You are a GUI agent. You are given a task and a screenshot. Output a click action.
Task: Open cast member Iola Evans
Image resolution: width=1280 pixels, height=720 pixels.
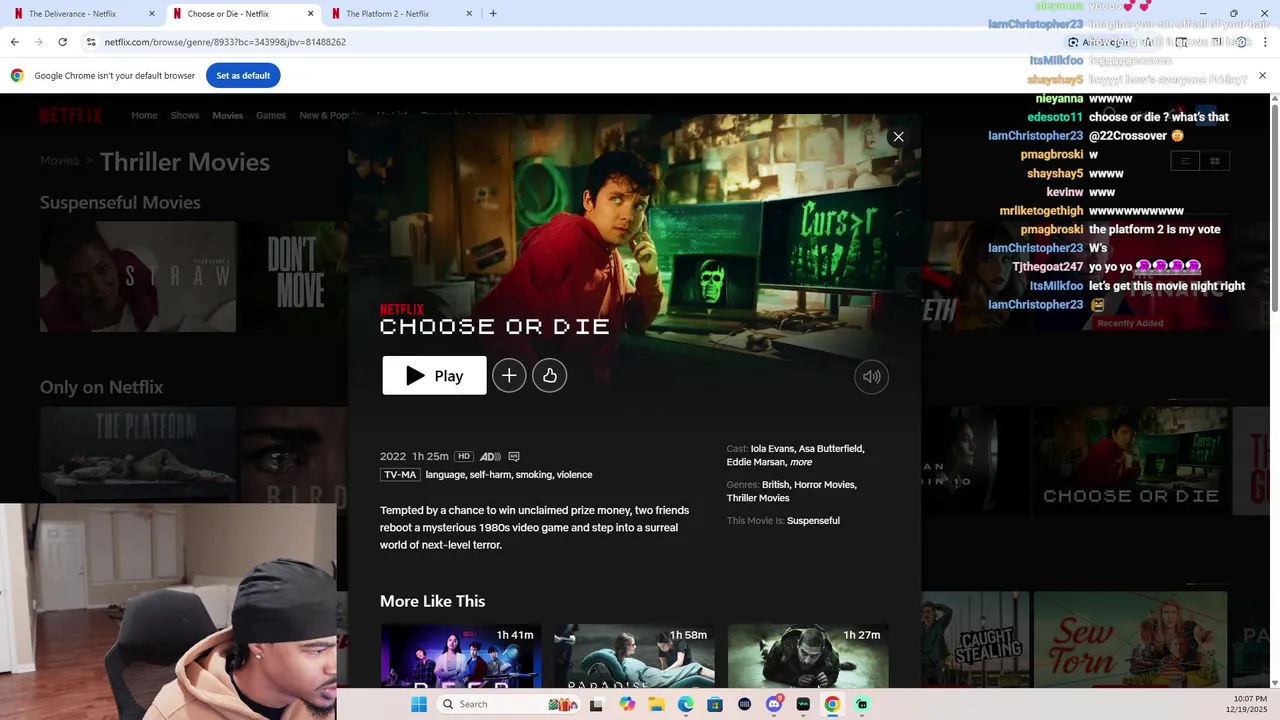point(772,449)
